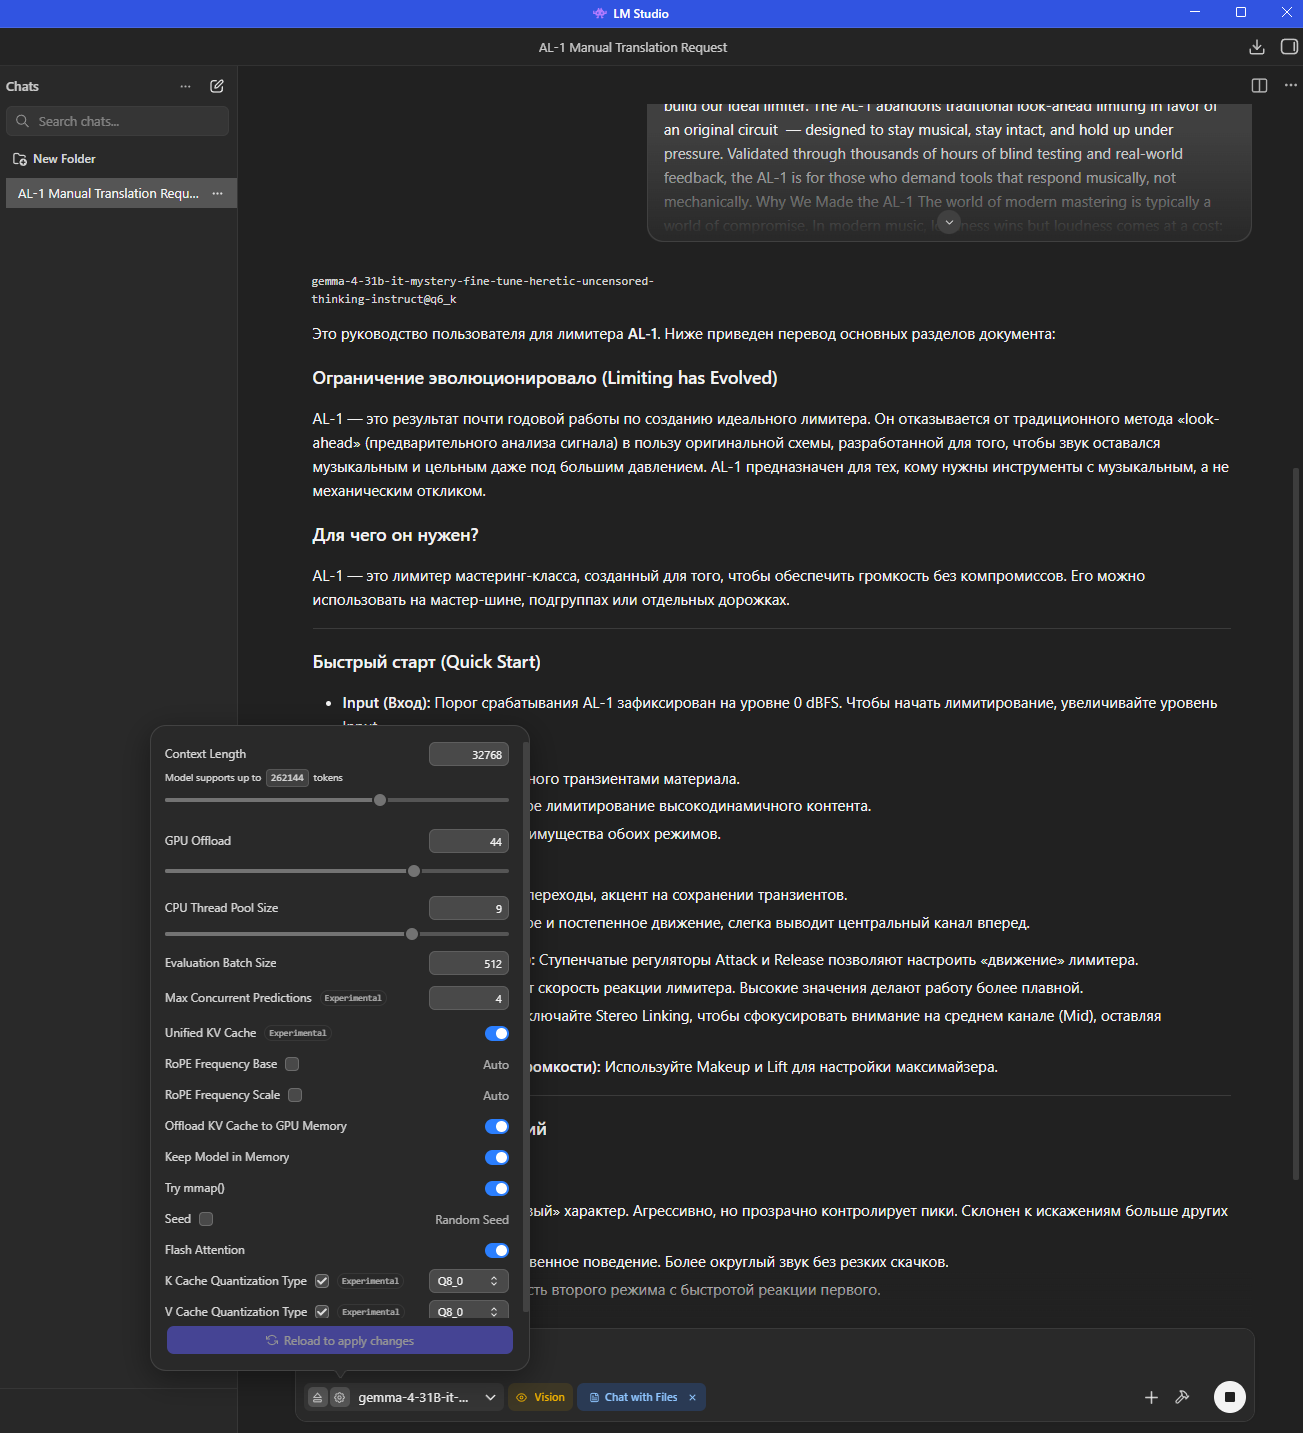This screenshot has height=1433, width=1303.
Task: Click the heading Ограничение эволюционировало
Action: pos(545,378)
